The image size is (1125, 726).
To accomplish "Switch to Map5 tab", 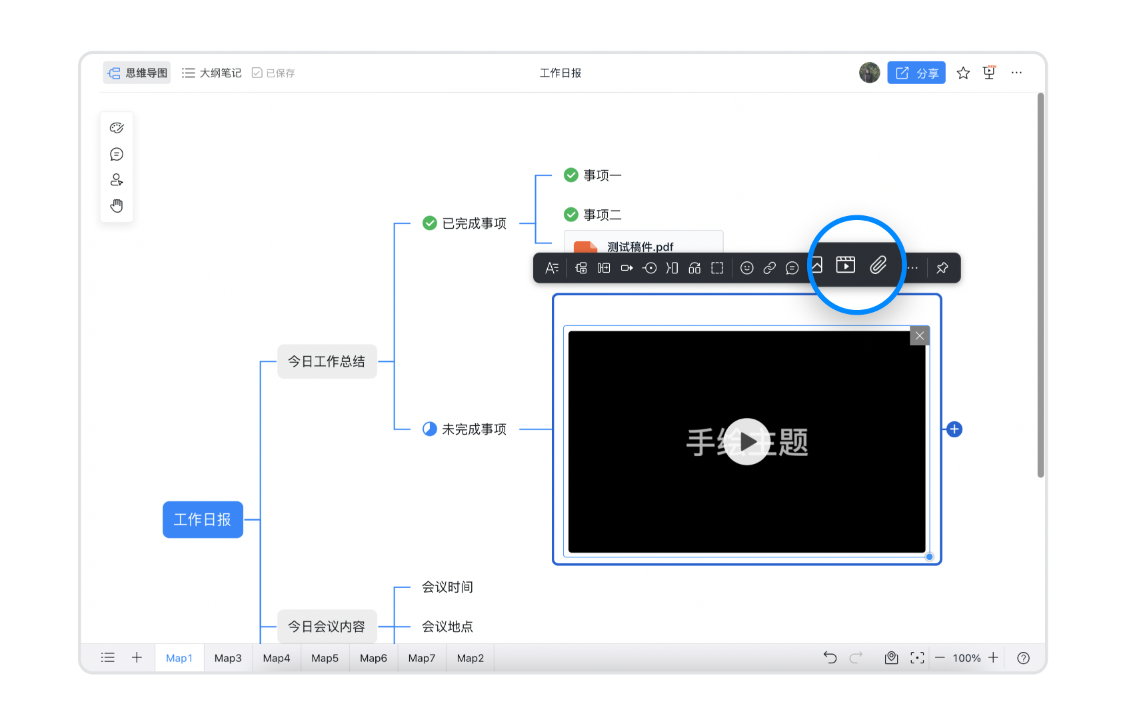I will coord(325,658).
